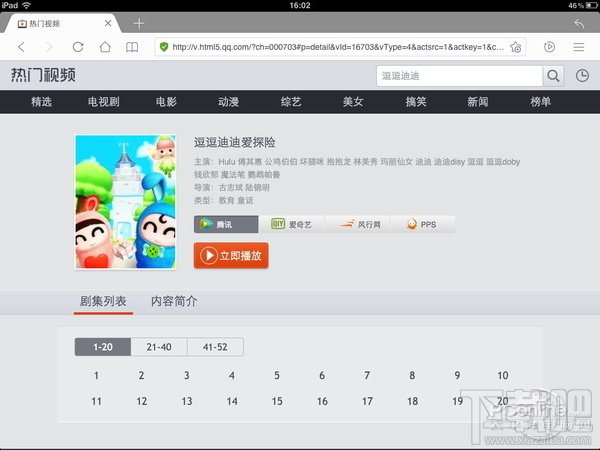Play episode 8

pyautogui.click(x=412, y=375)
